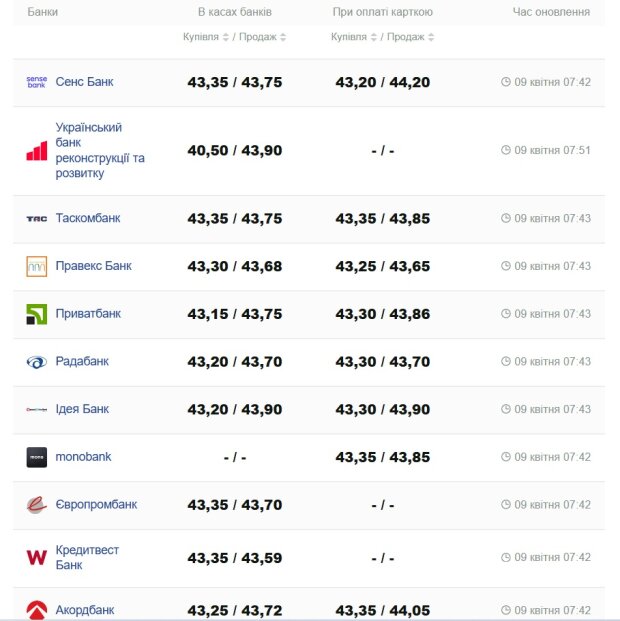Sort by Купівля under При оплаті карткою

353,37
